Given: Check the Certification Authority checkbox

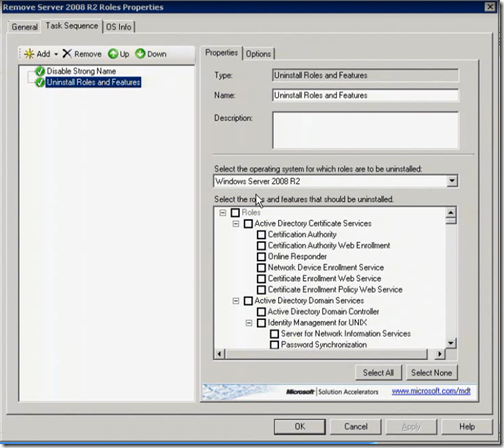Looking at the screenshot, I should pyautogui.click(x=262, y=235).
